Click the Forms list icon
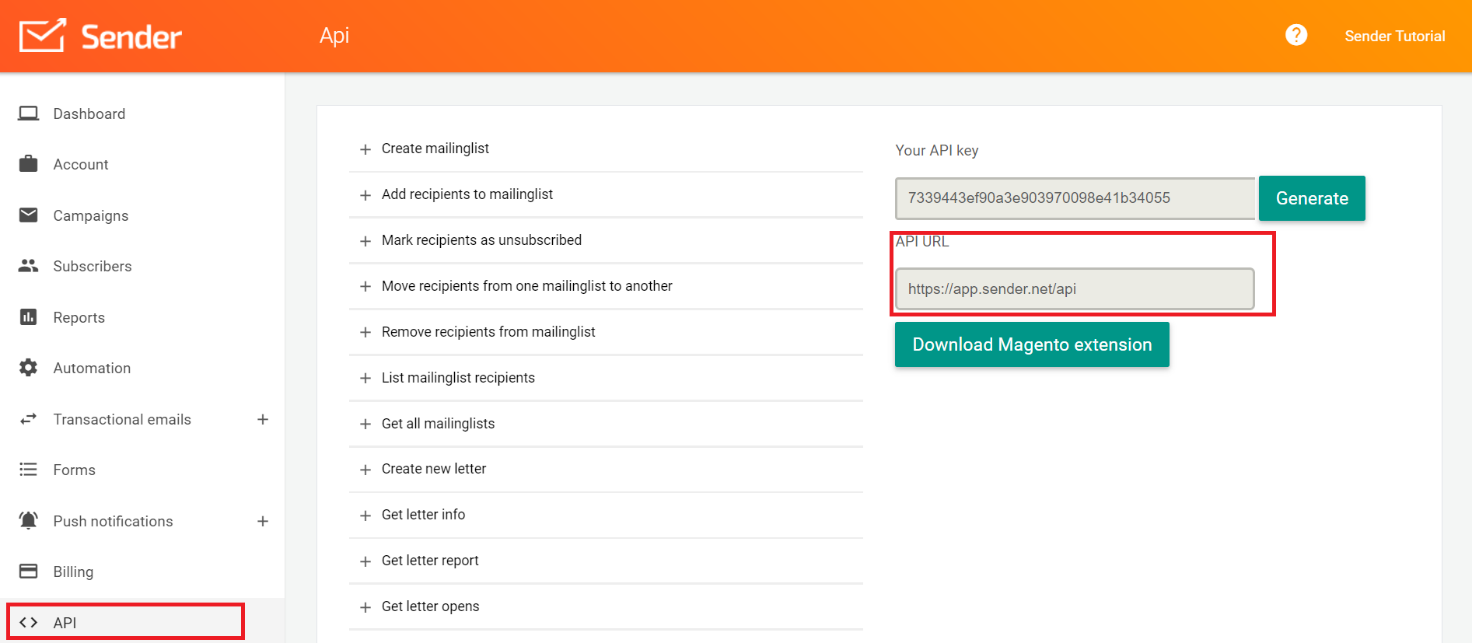 (28, 469)
